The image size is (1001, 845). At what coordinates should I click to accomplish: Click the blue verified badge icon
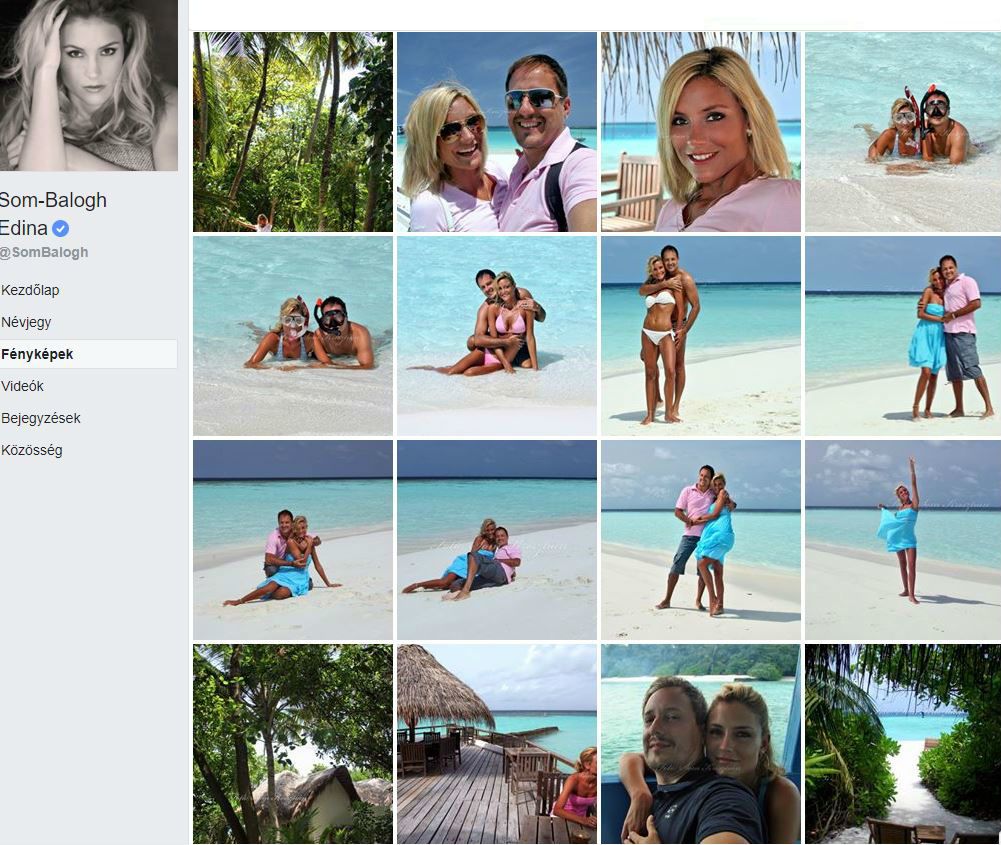tap(61, 228)
